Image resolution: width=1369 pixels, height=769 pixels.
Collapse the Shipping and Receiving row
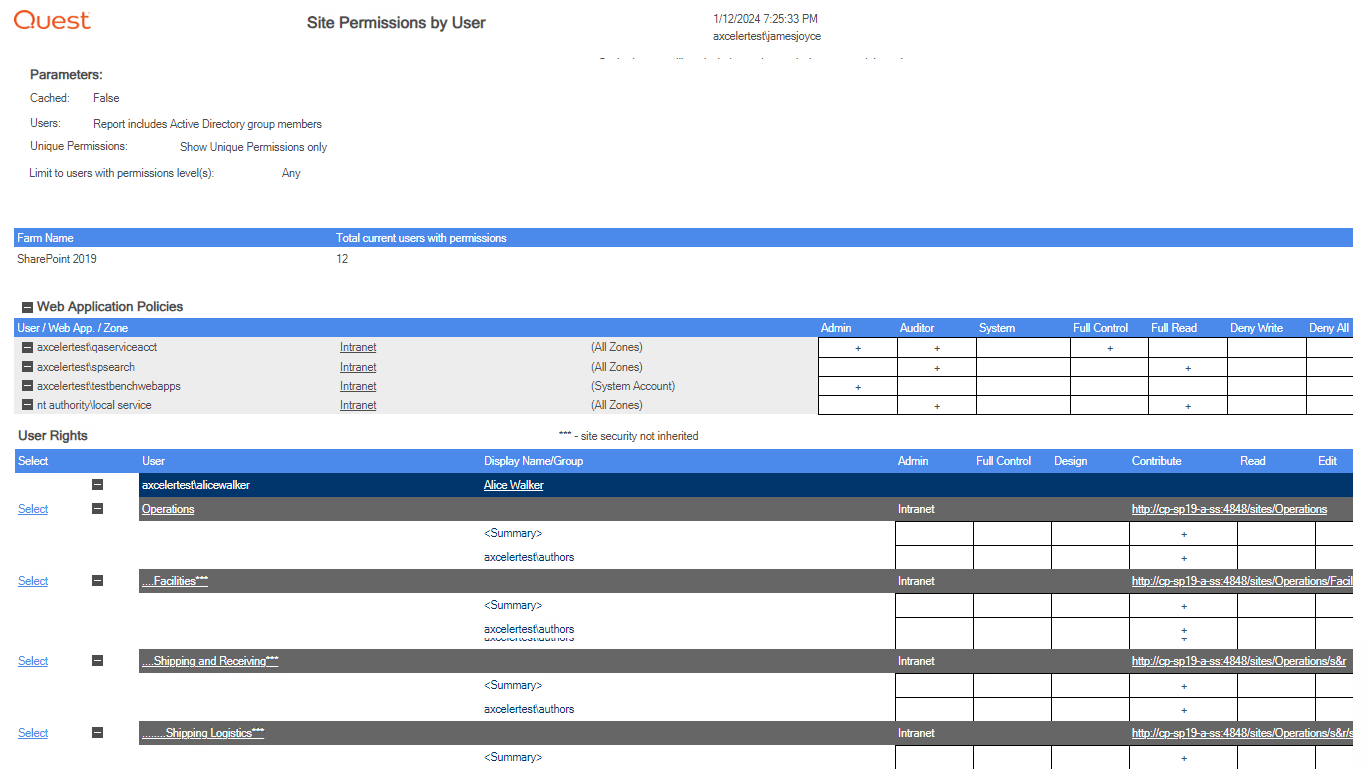(x=96, y=660)
